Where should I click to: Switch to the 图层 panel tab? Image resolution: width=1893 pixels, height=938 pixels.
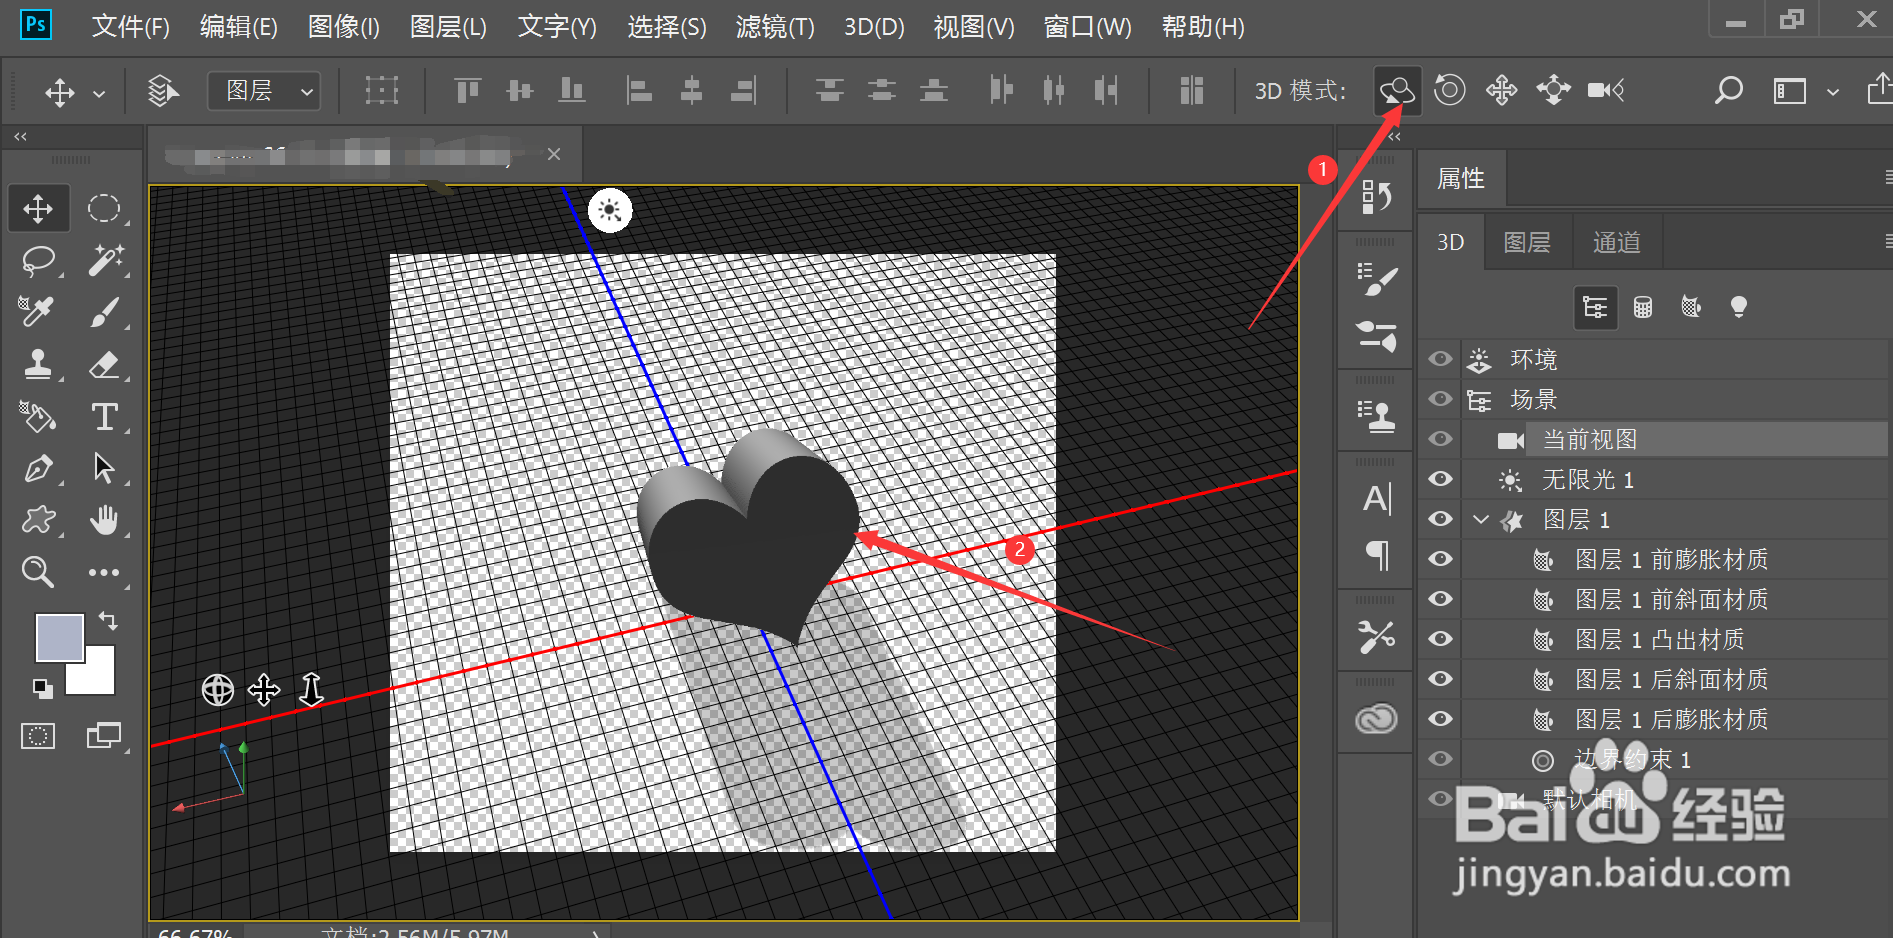[1527, 242]
